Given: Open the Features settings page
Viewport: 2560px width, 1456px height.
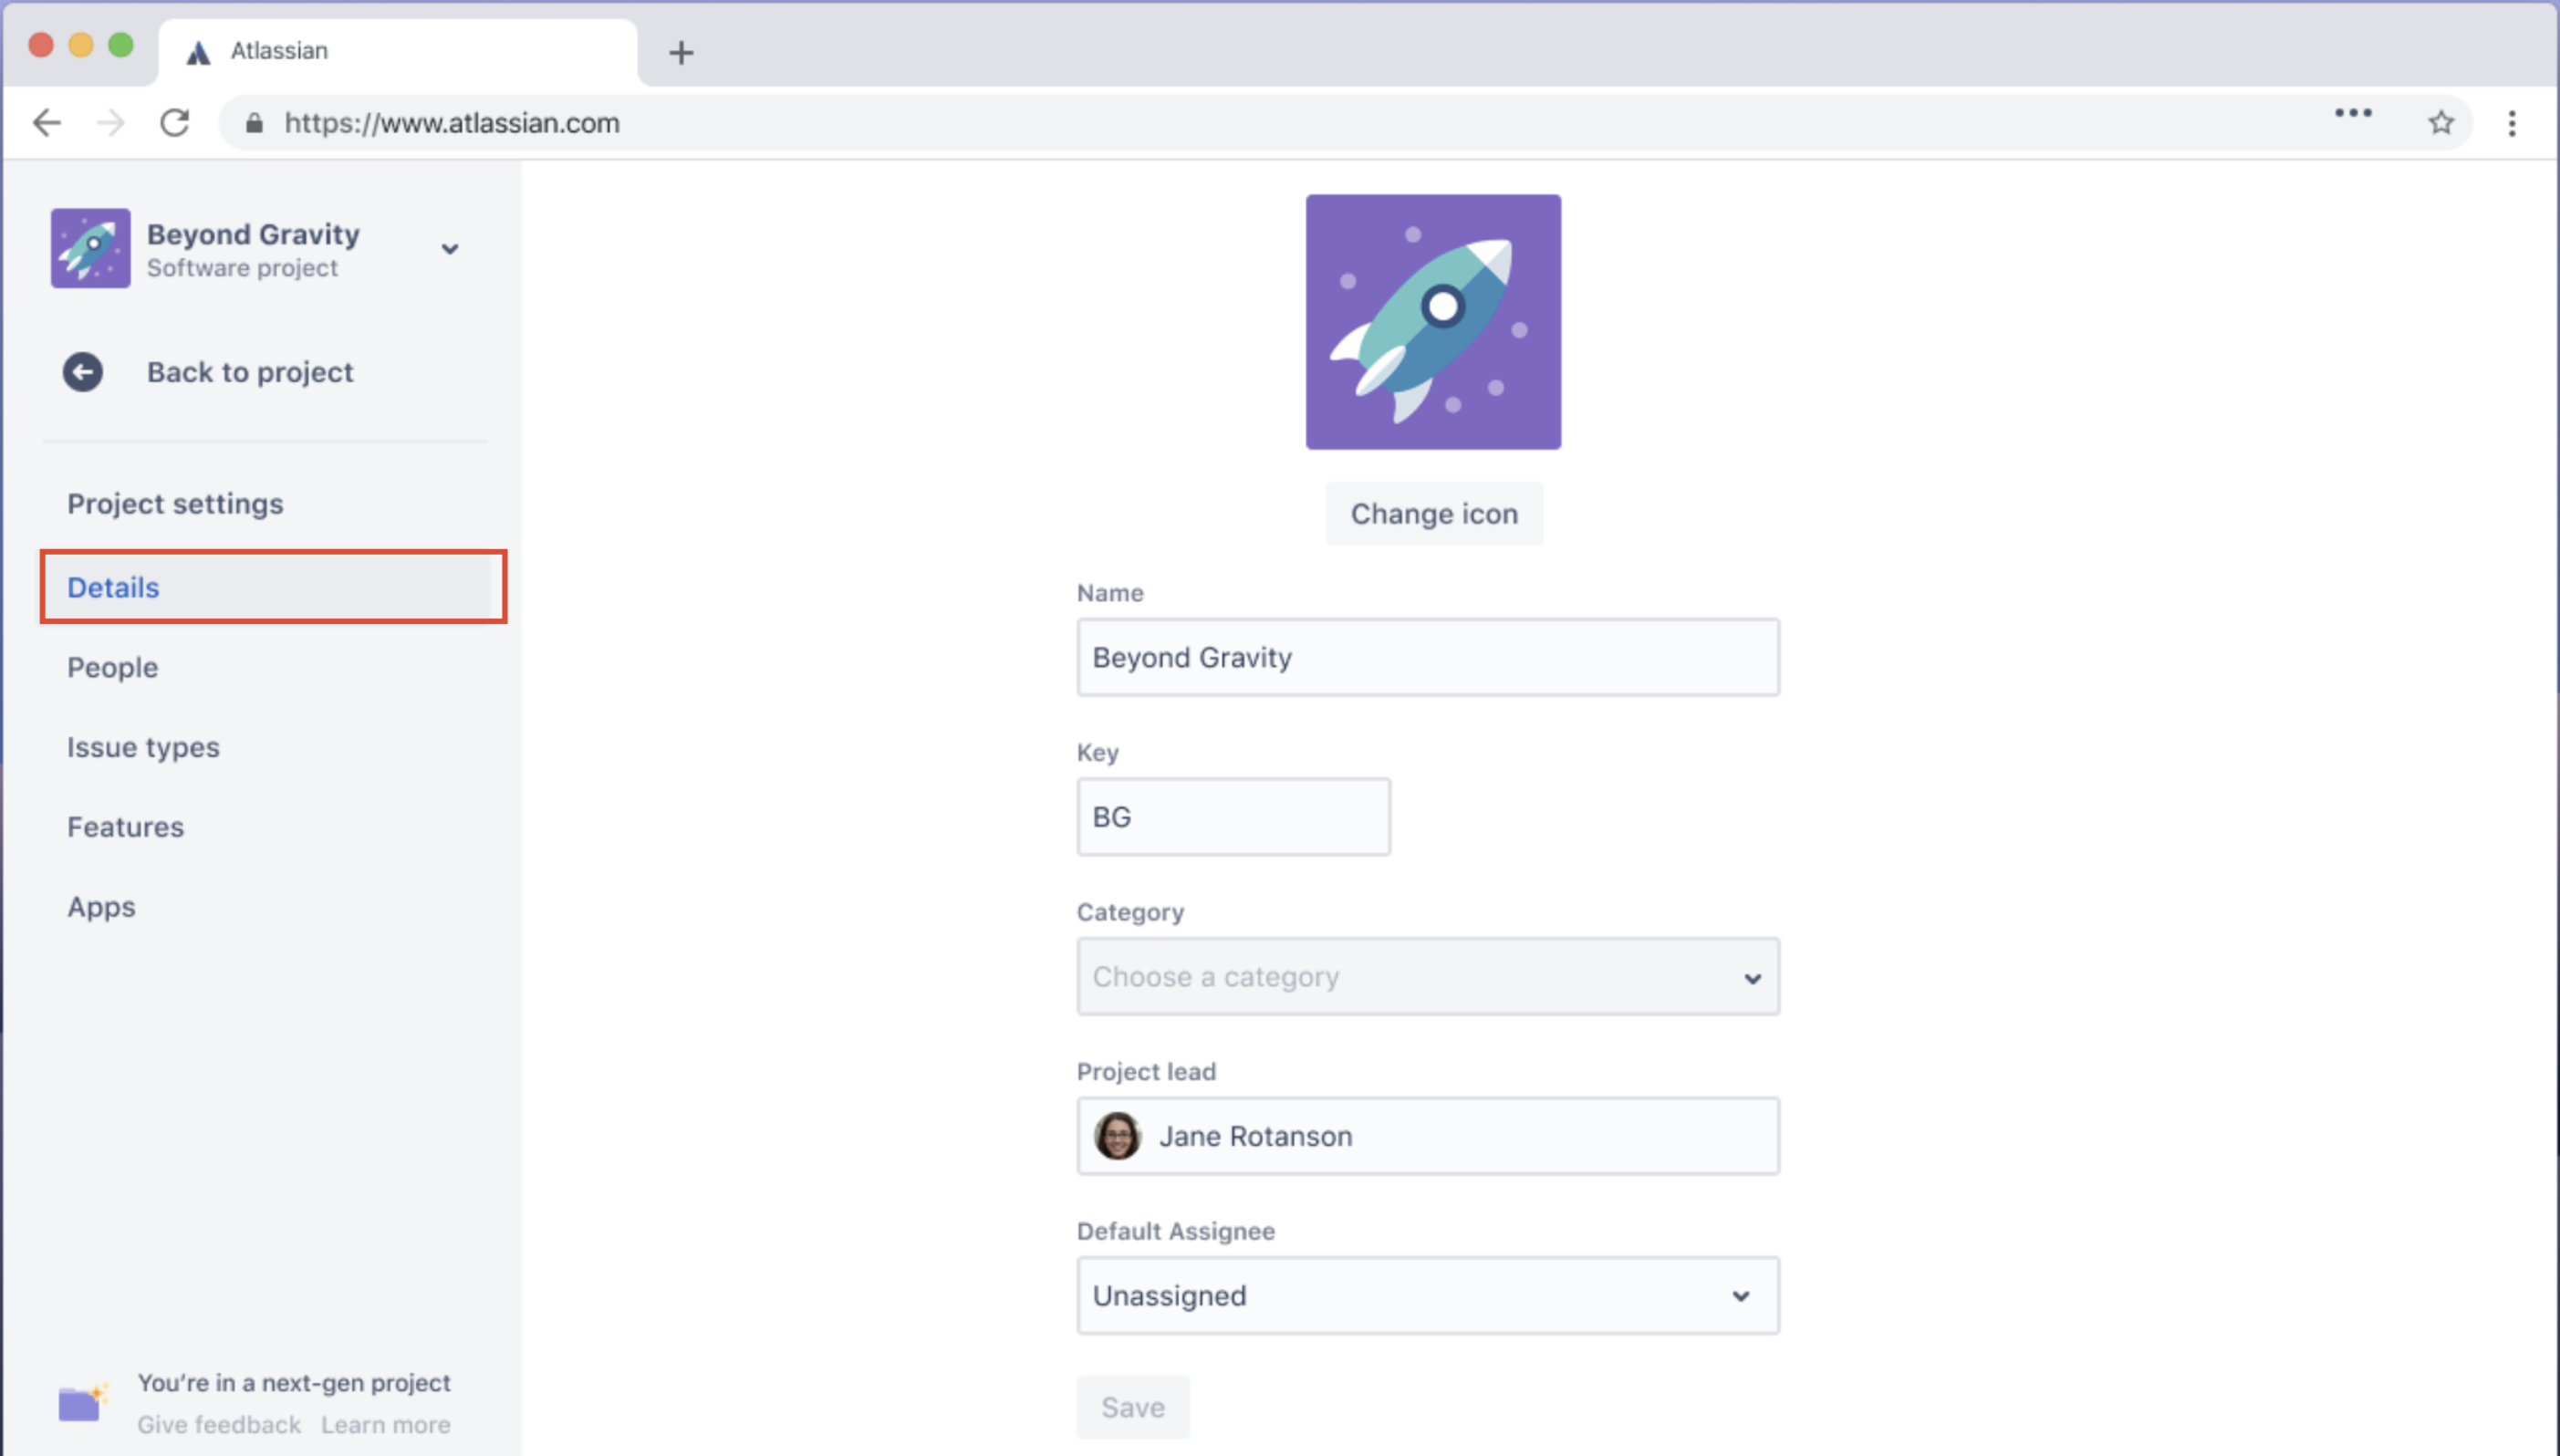Looking at the screenshot, I should coord(125,827).
